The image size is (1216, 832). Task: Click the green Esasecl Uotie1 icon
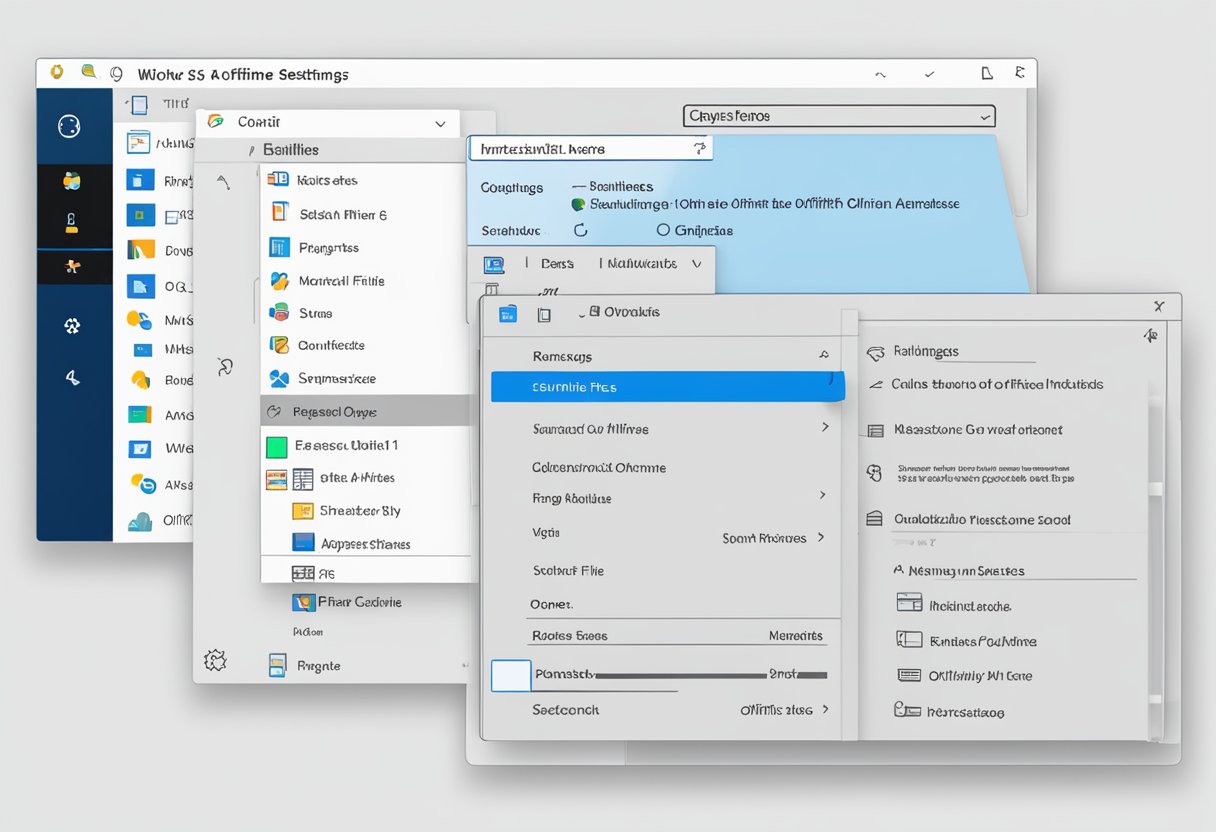[x=277, y=444]
